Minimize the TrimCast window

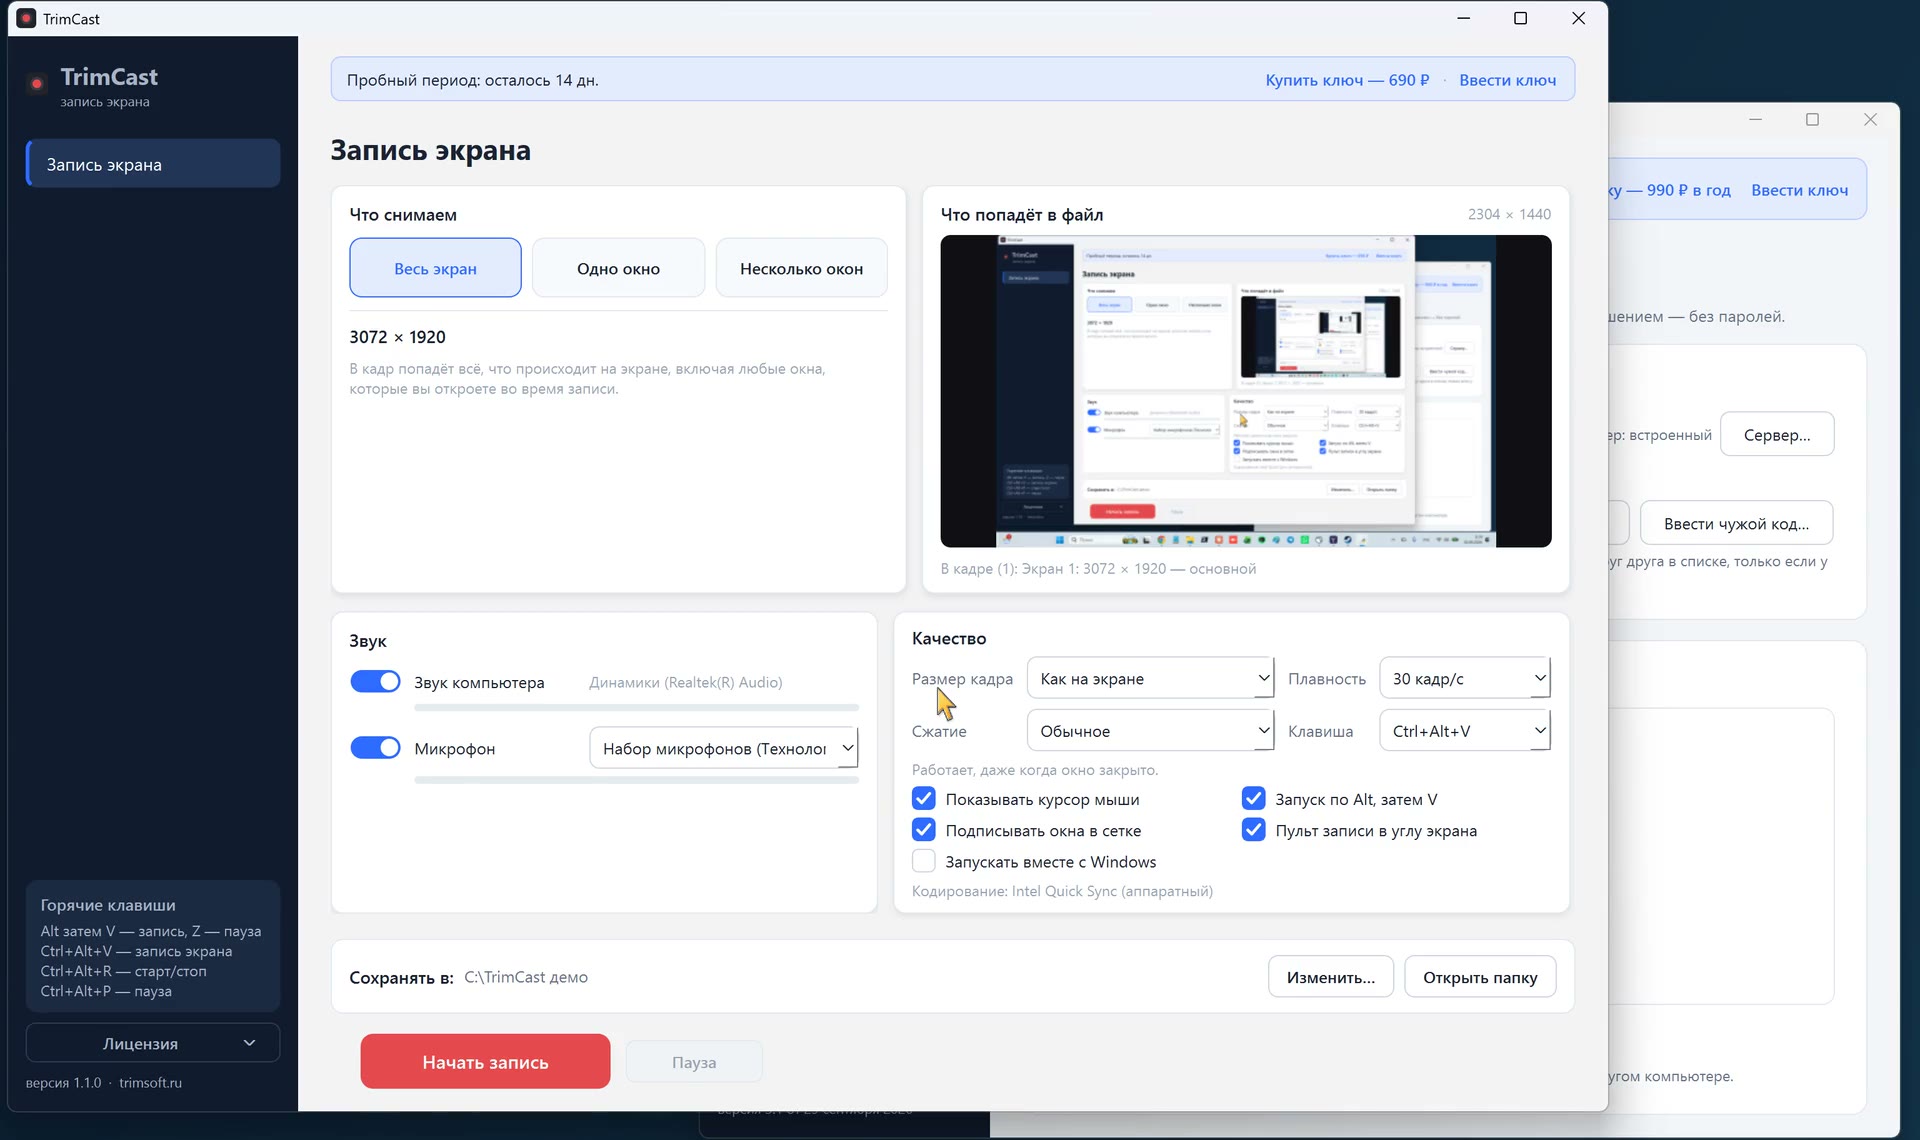[1463, 18]
